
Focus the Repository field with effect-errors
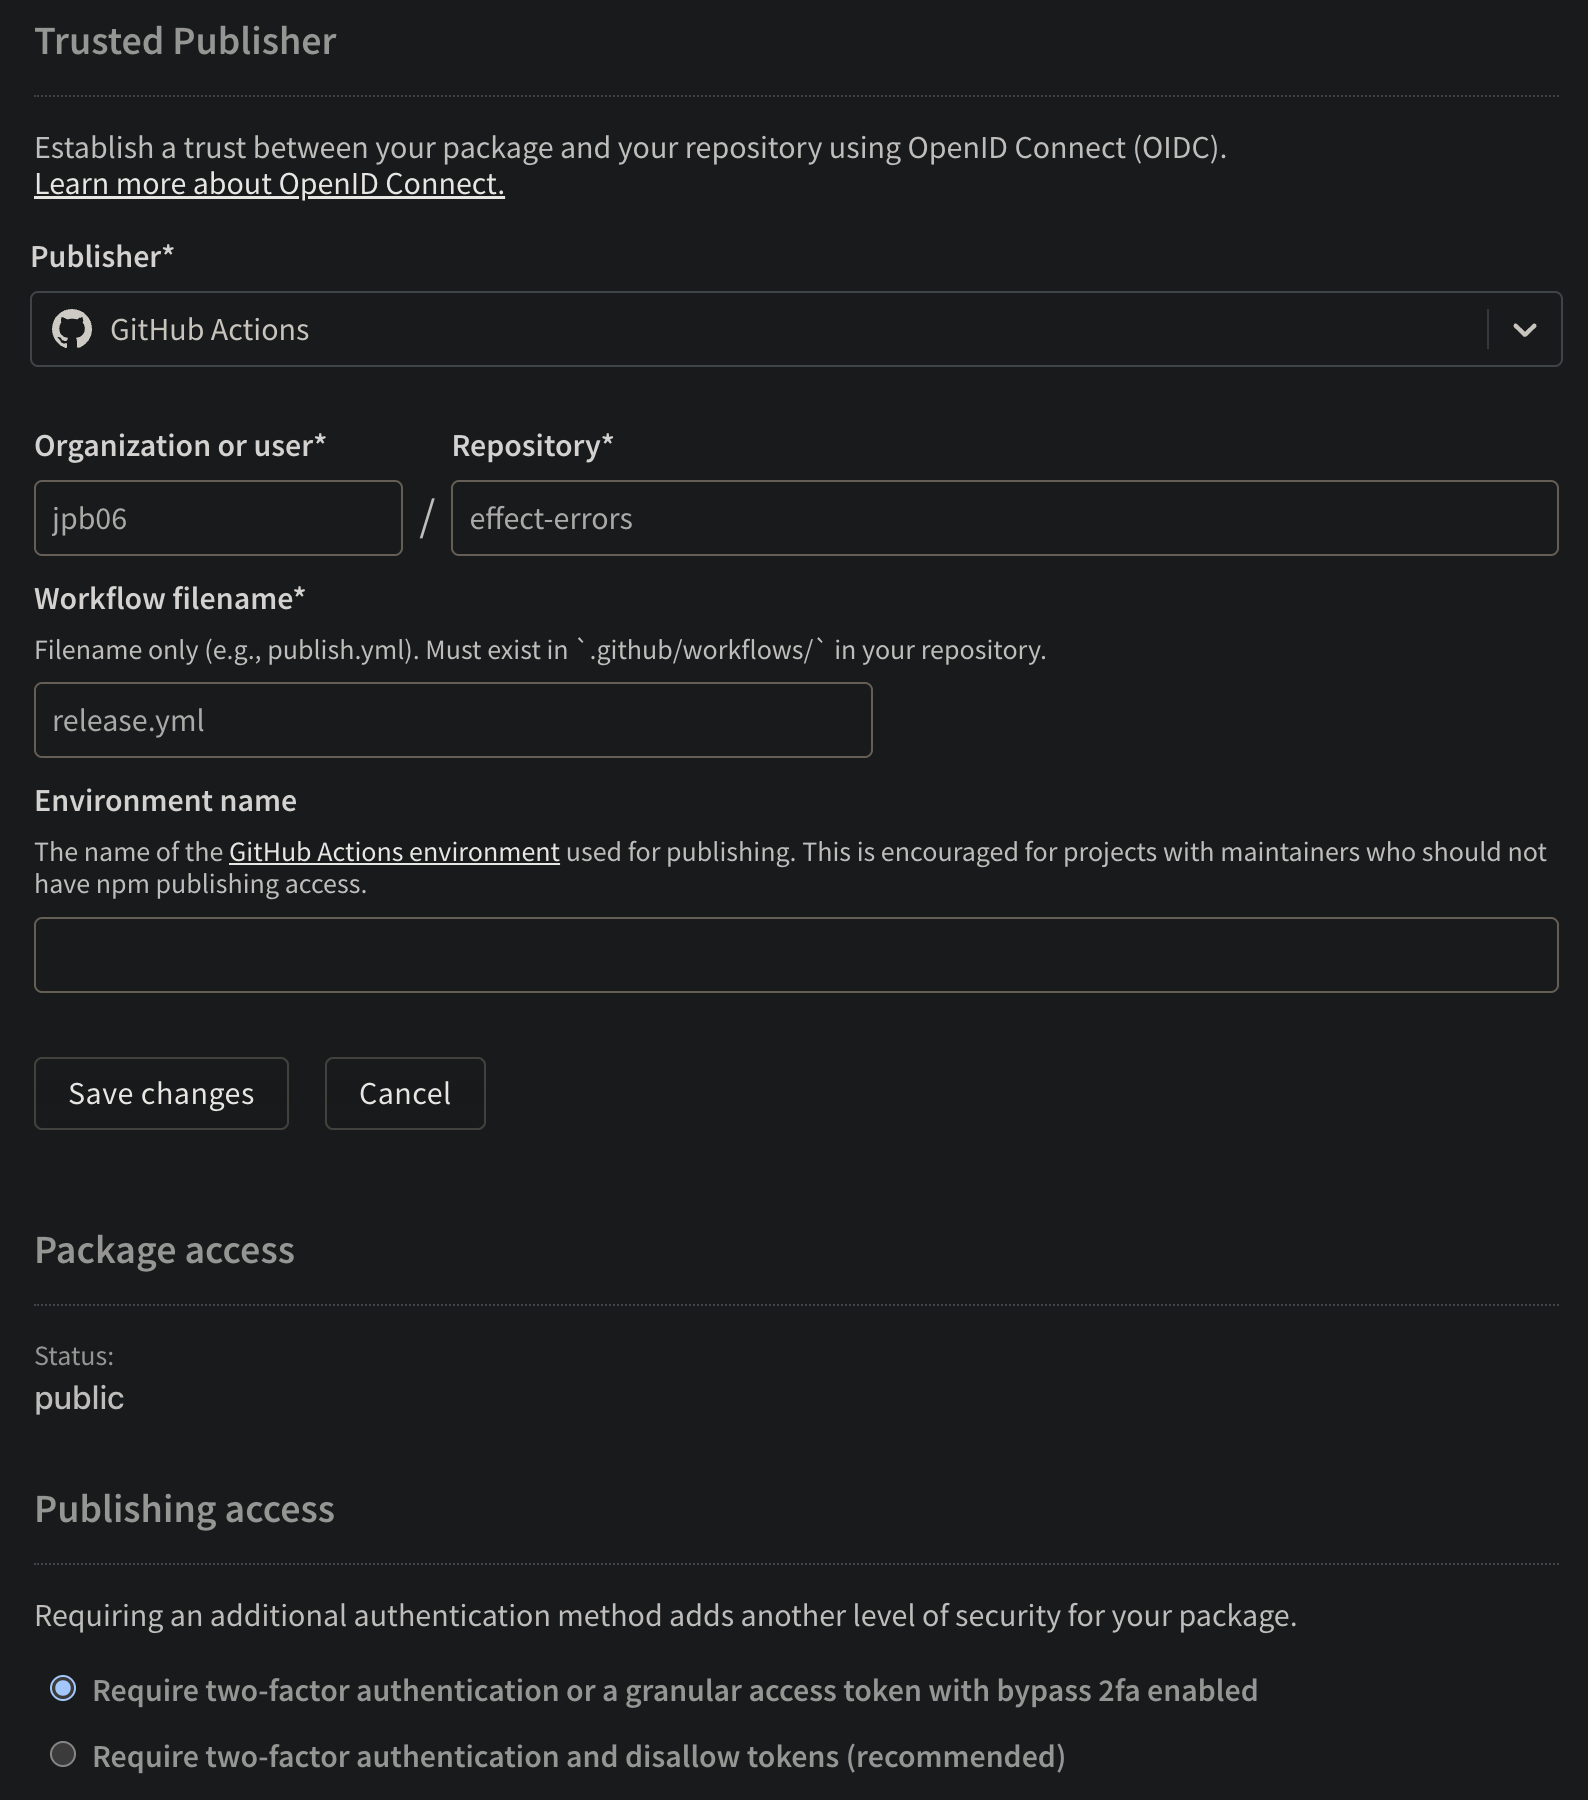tap(1004, 518)
